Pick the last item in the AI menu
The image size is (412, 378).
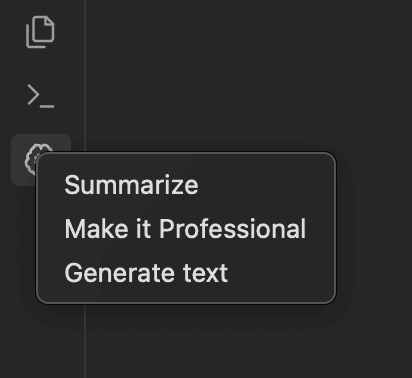click(146, 273)
